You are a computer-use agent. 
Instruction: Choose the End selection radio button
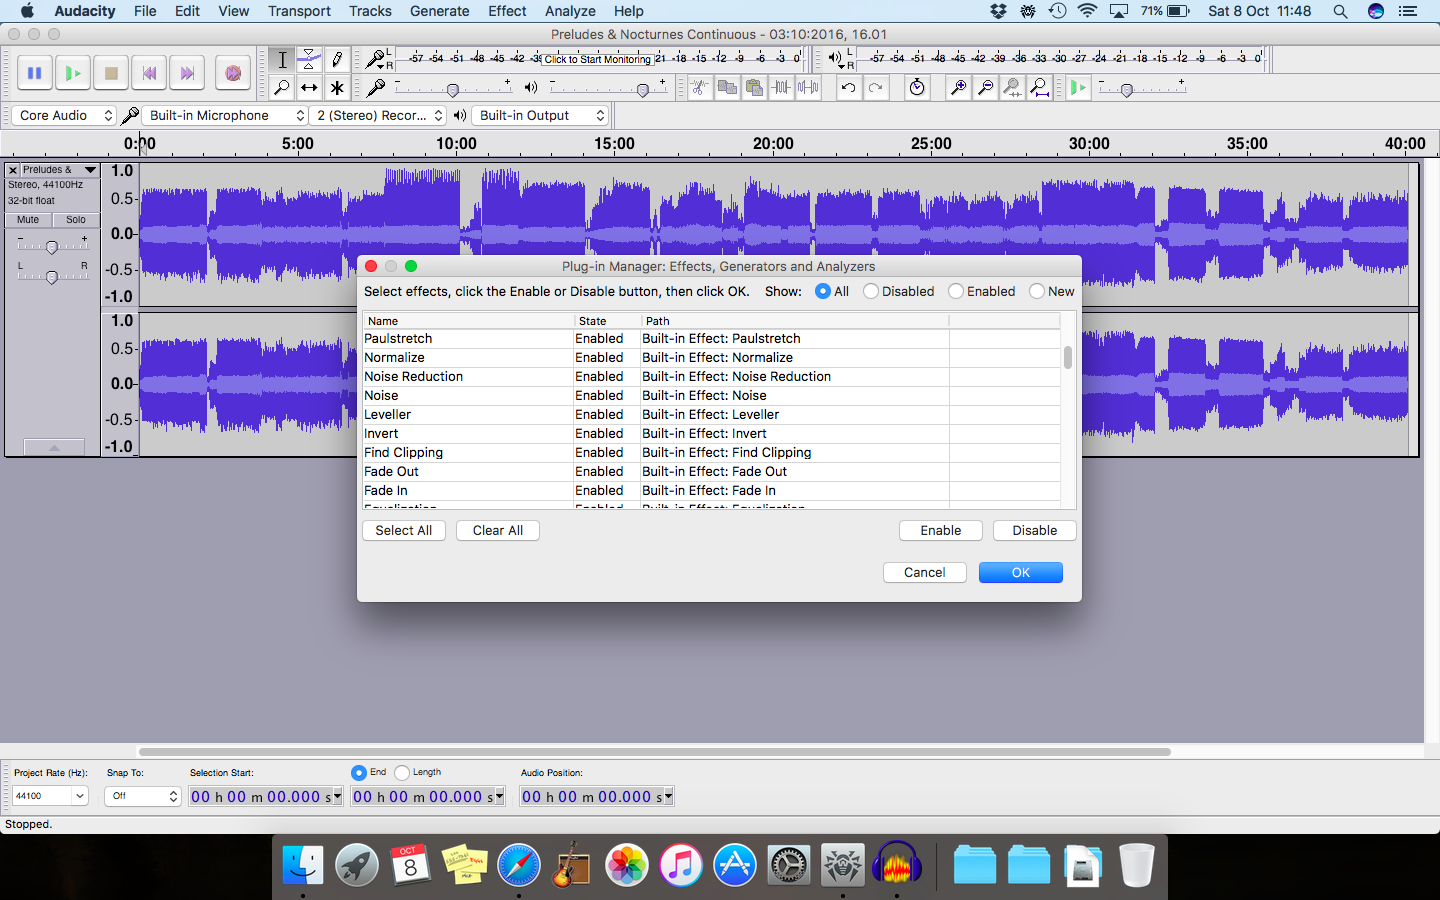point(359,772)
